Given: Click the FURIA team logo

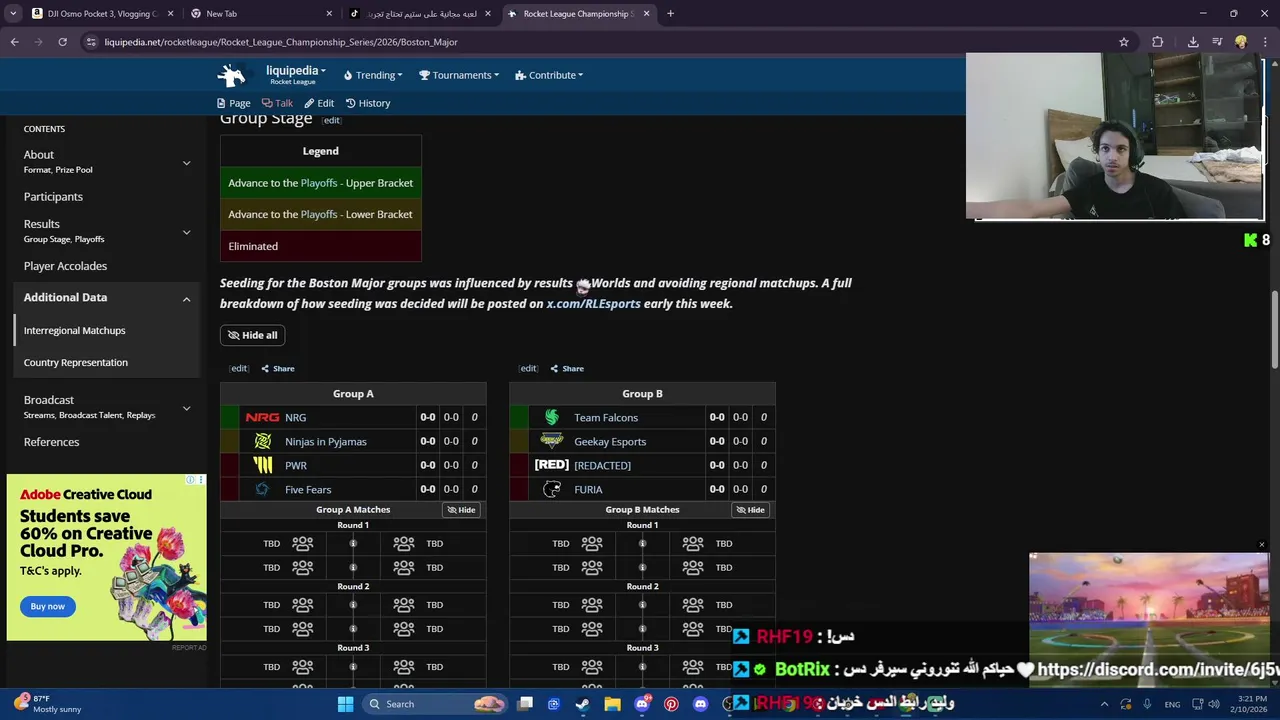Looking at the screenshot, I should click(x=551, y=489).
